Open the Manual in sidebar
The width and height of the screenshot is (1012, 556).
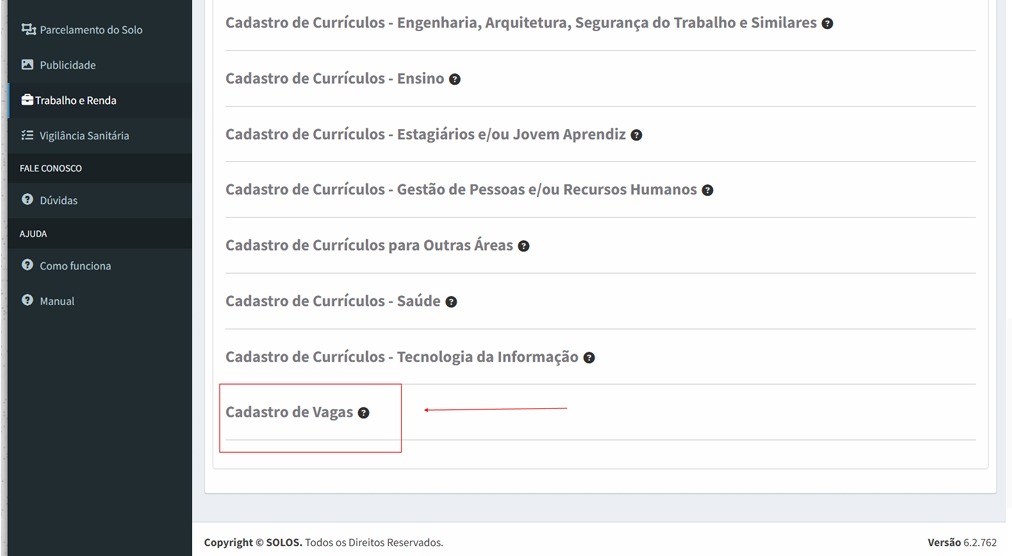pyautogui.click(x=57, y=301)
